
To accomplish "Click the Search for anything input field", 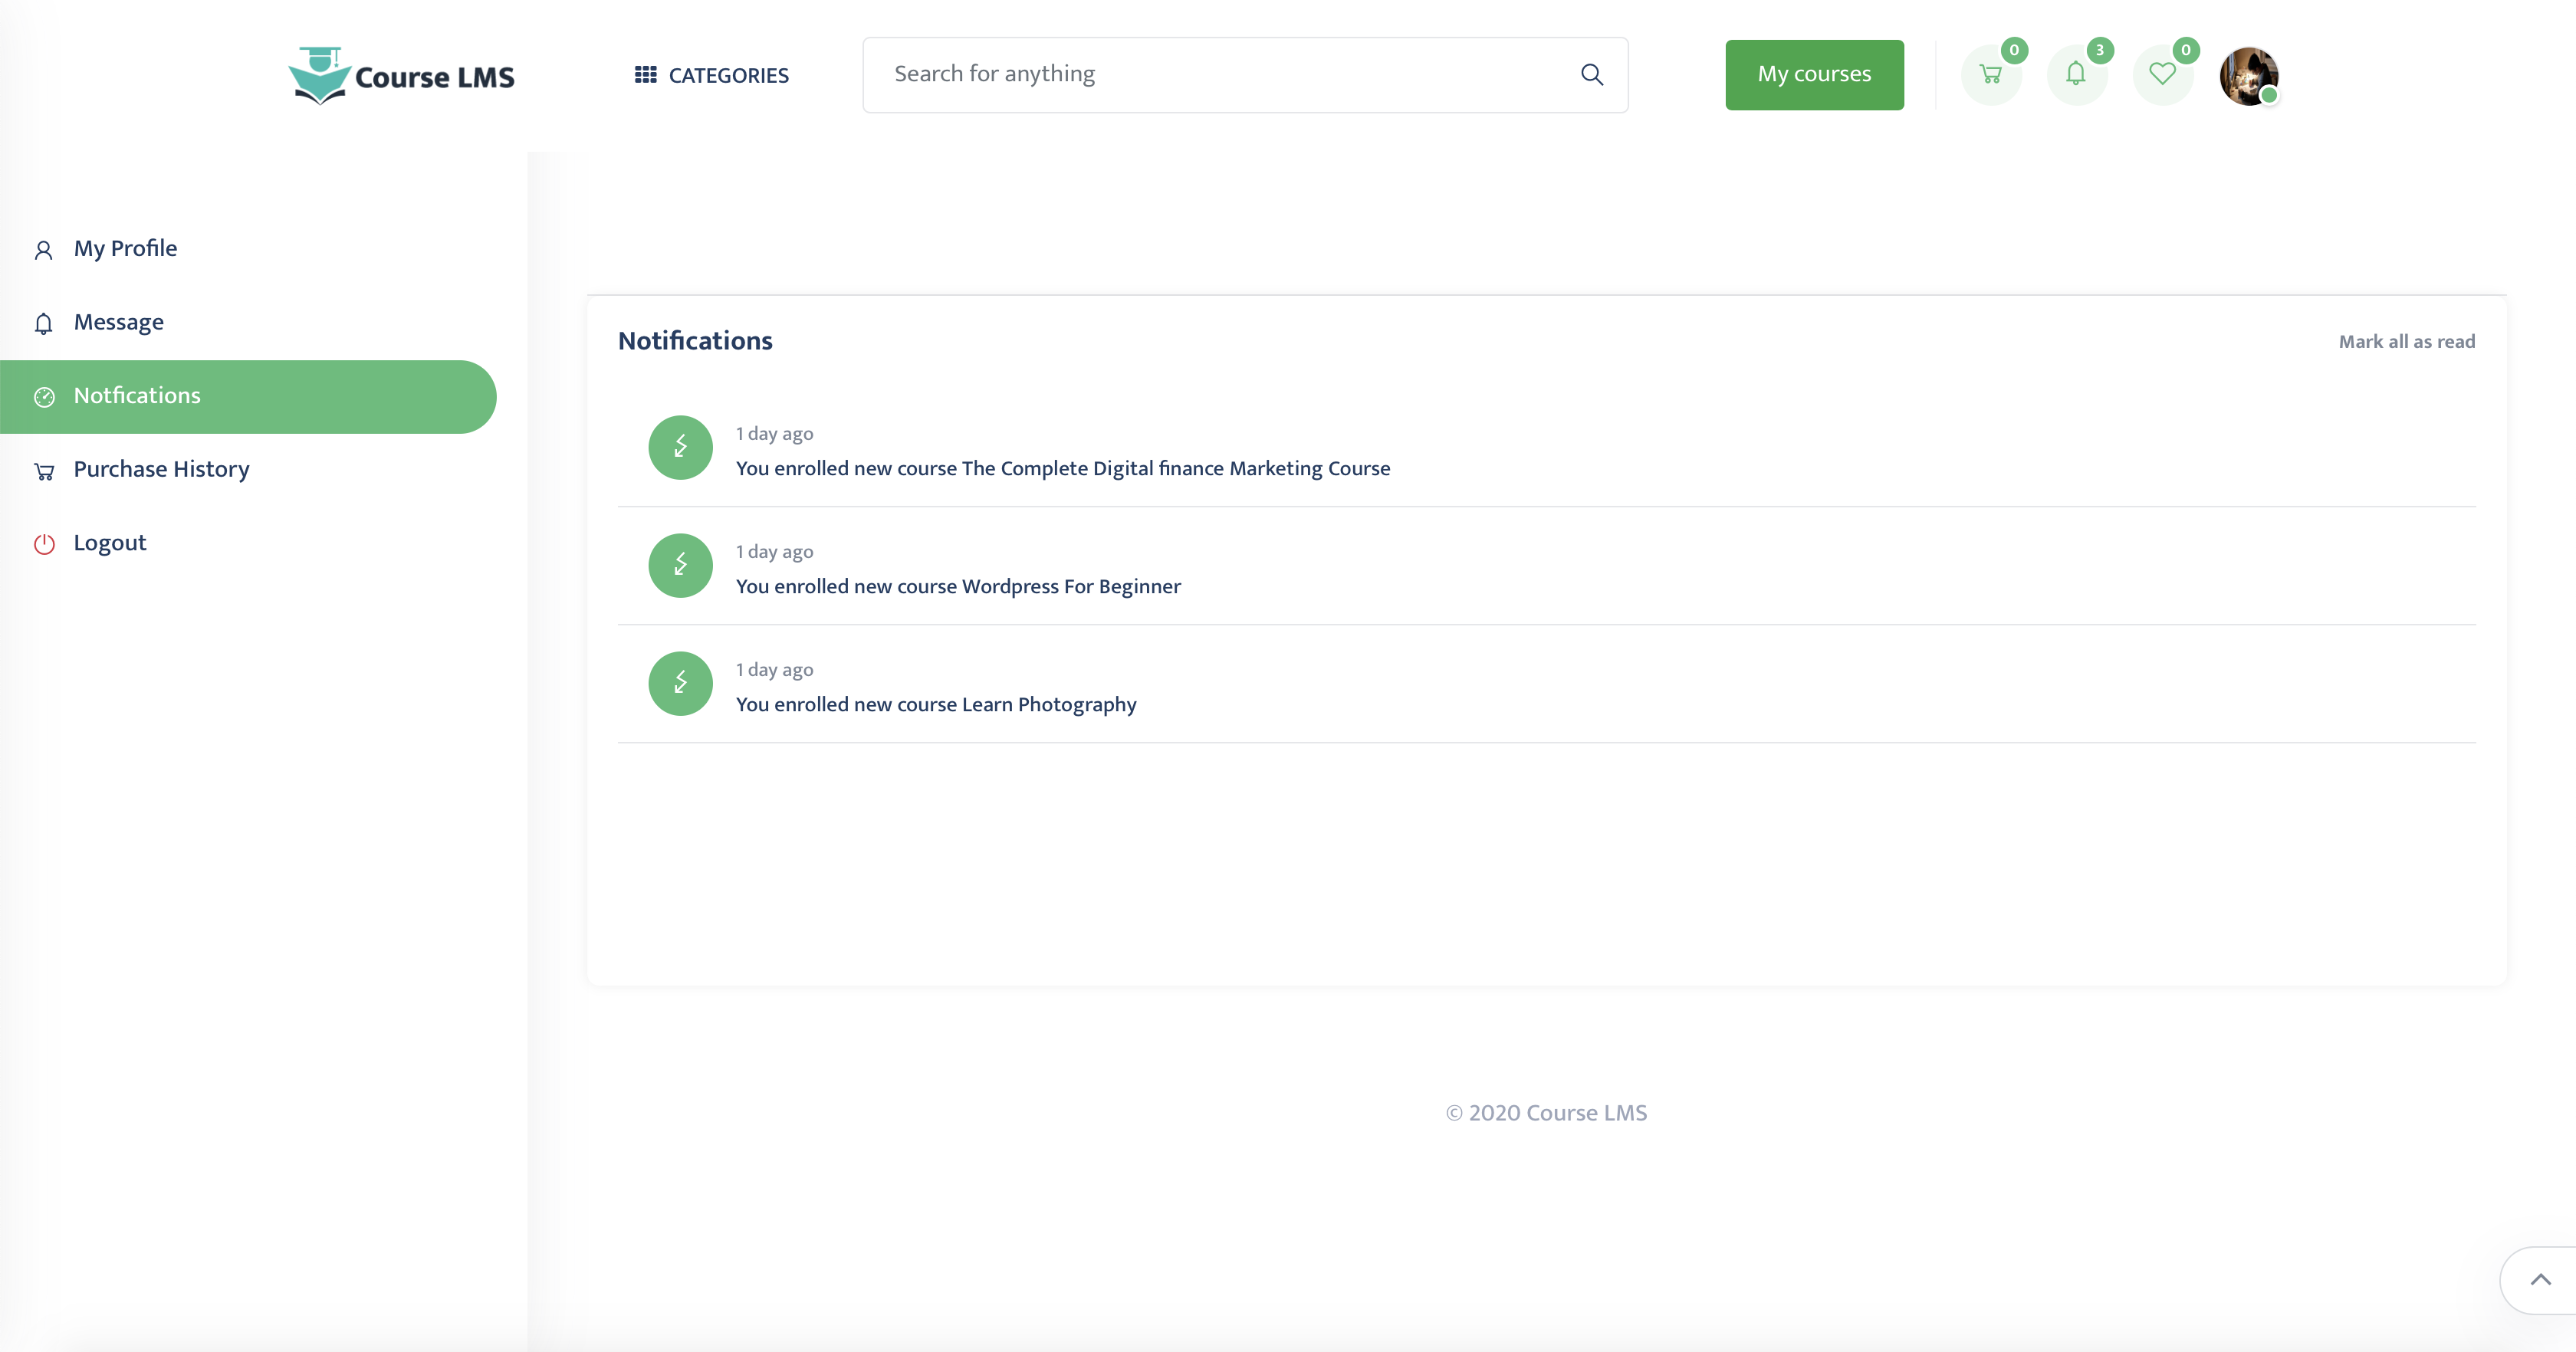I will point(1200,74).
